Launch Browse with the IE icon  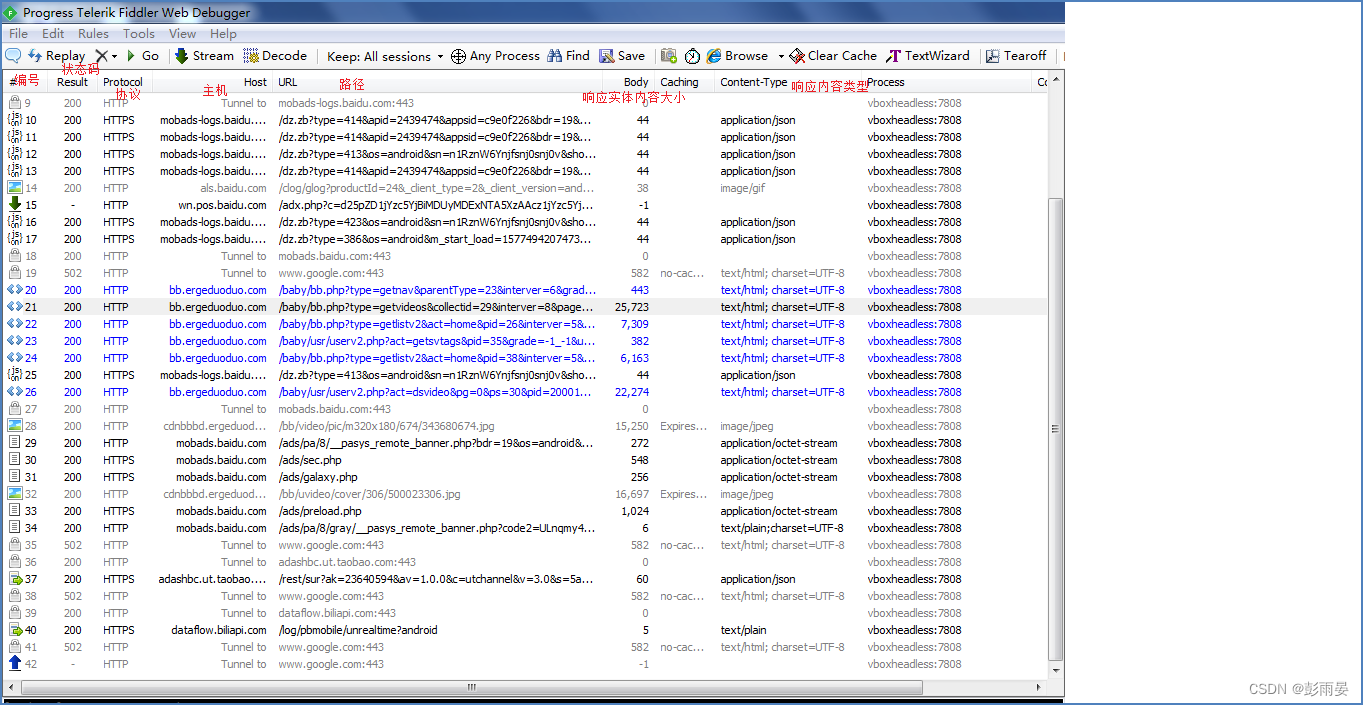(737, 56)
